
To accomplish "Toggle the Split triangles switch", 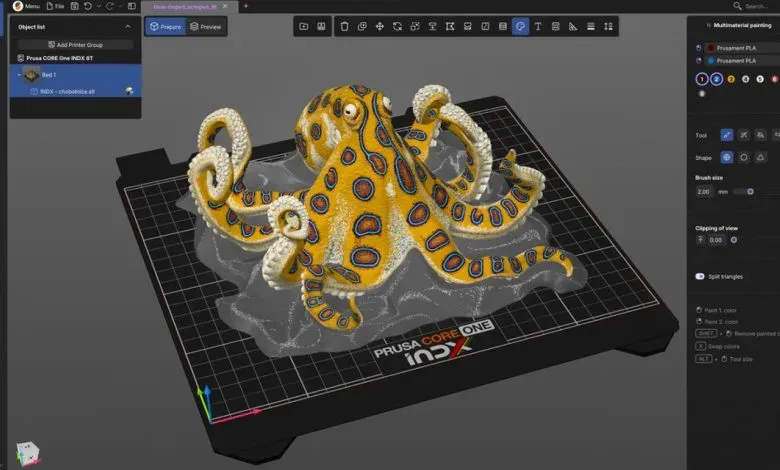I will coord(700,277).
